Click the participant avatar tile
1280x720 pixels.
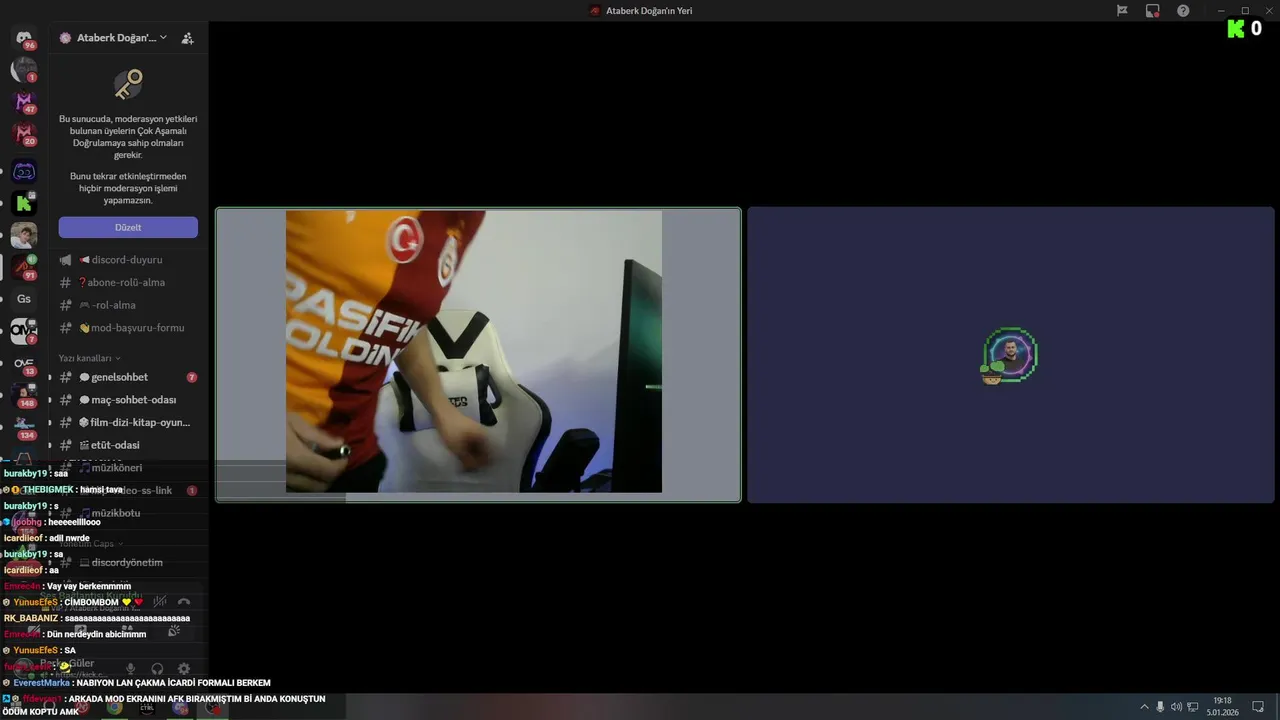click(x=1010, y=354)
